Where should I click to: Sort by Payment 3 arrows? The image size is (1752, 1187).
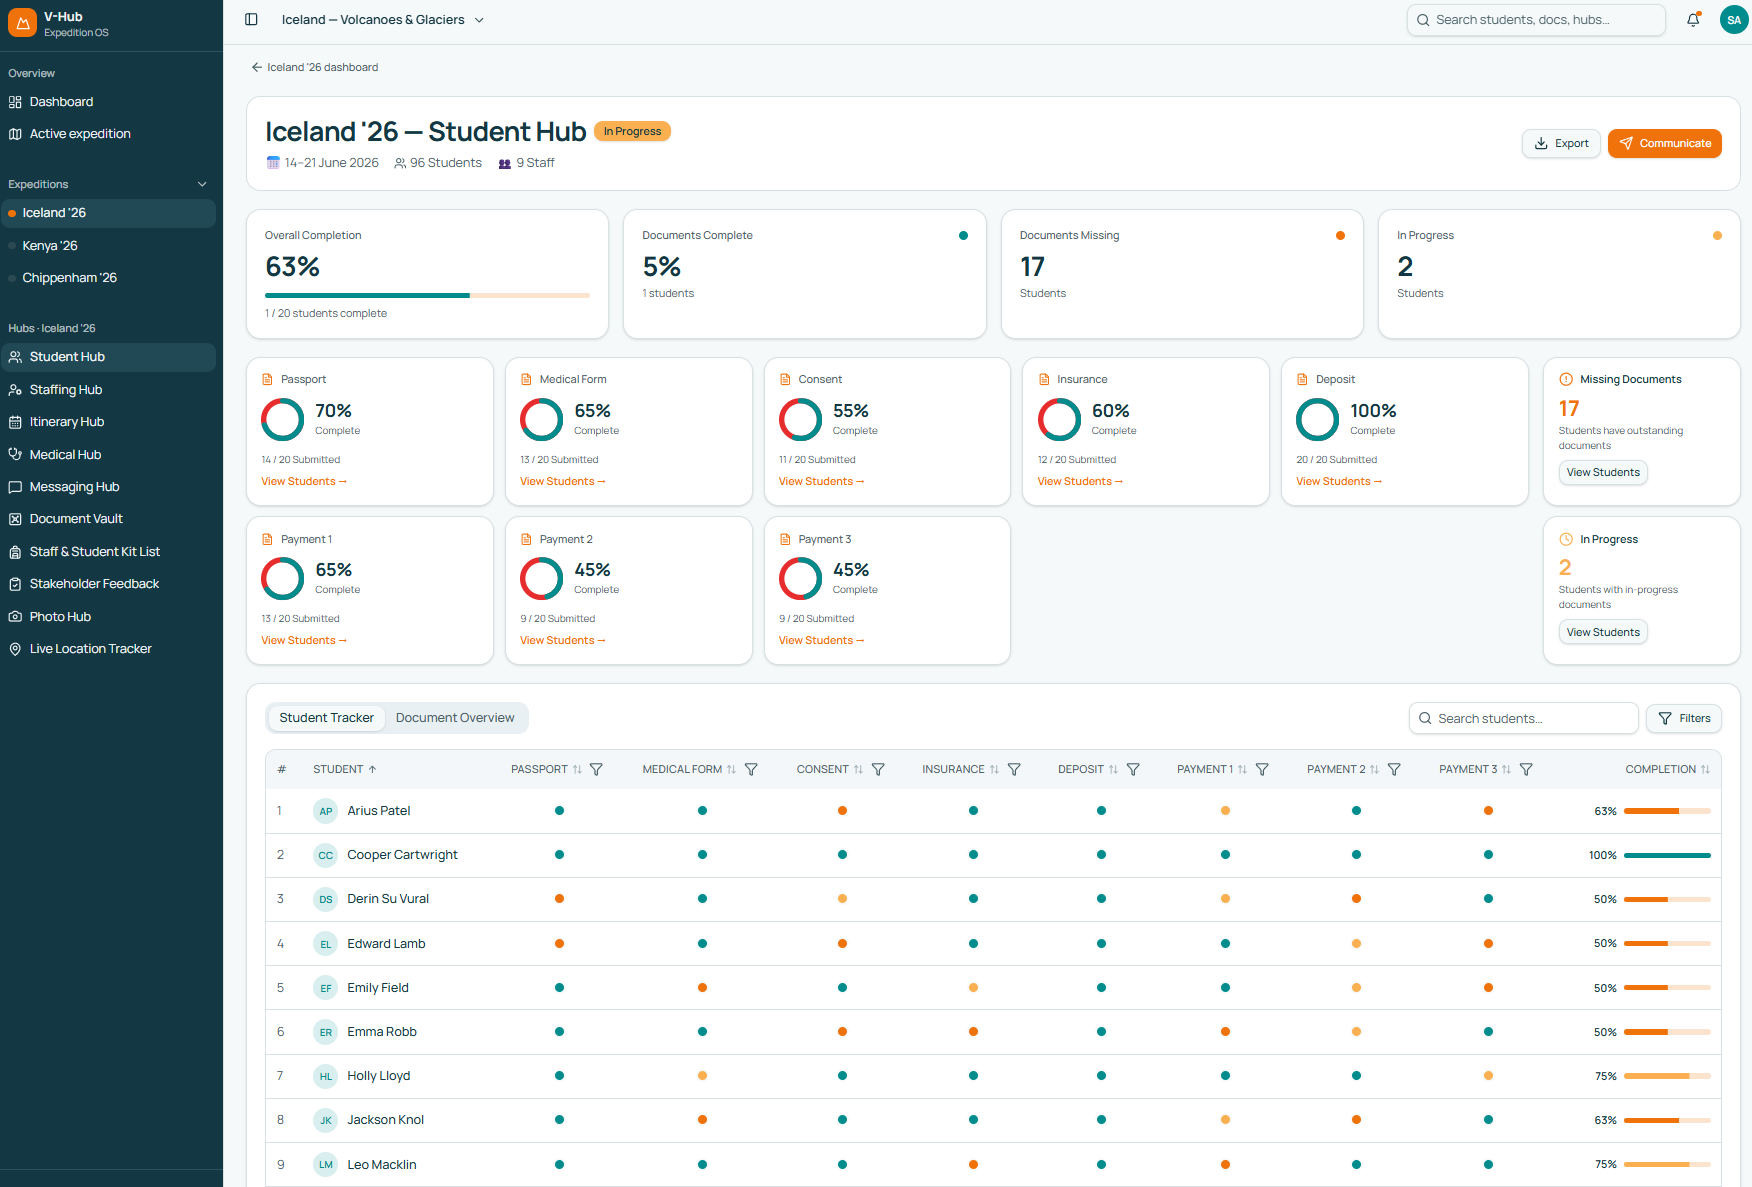click(1506, 770)
